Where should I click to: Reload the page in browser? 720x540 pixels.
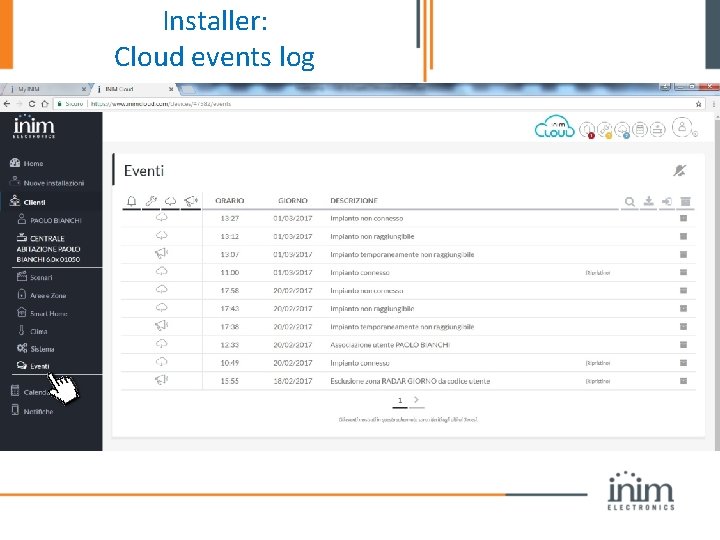[x=32, y=104]
